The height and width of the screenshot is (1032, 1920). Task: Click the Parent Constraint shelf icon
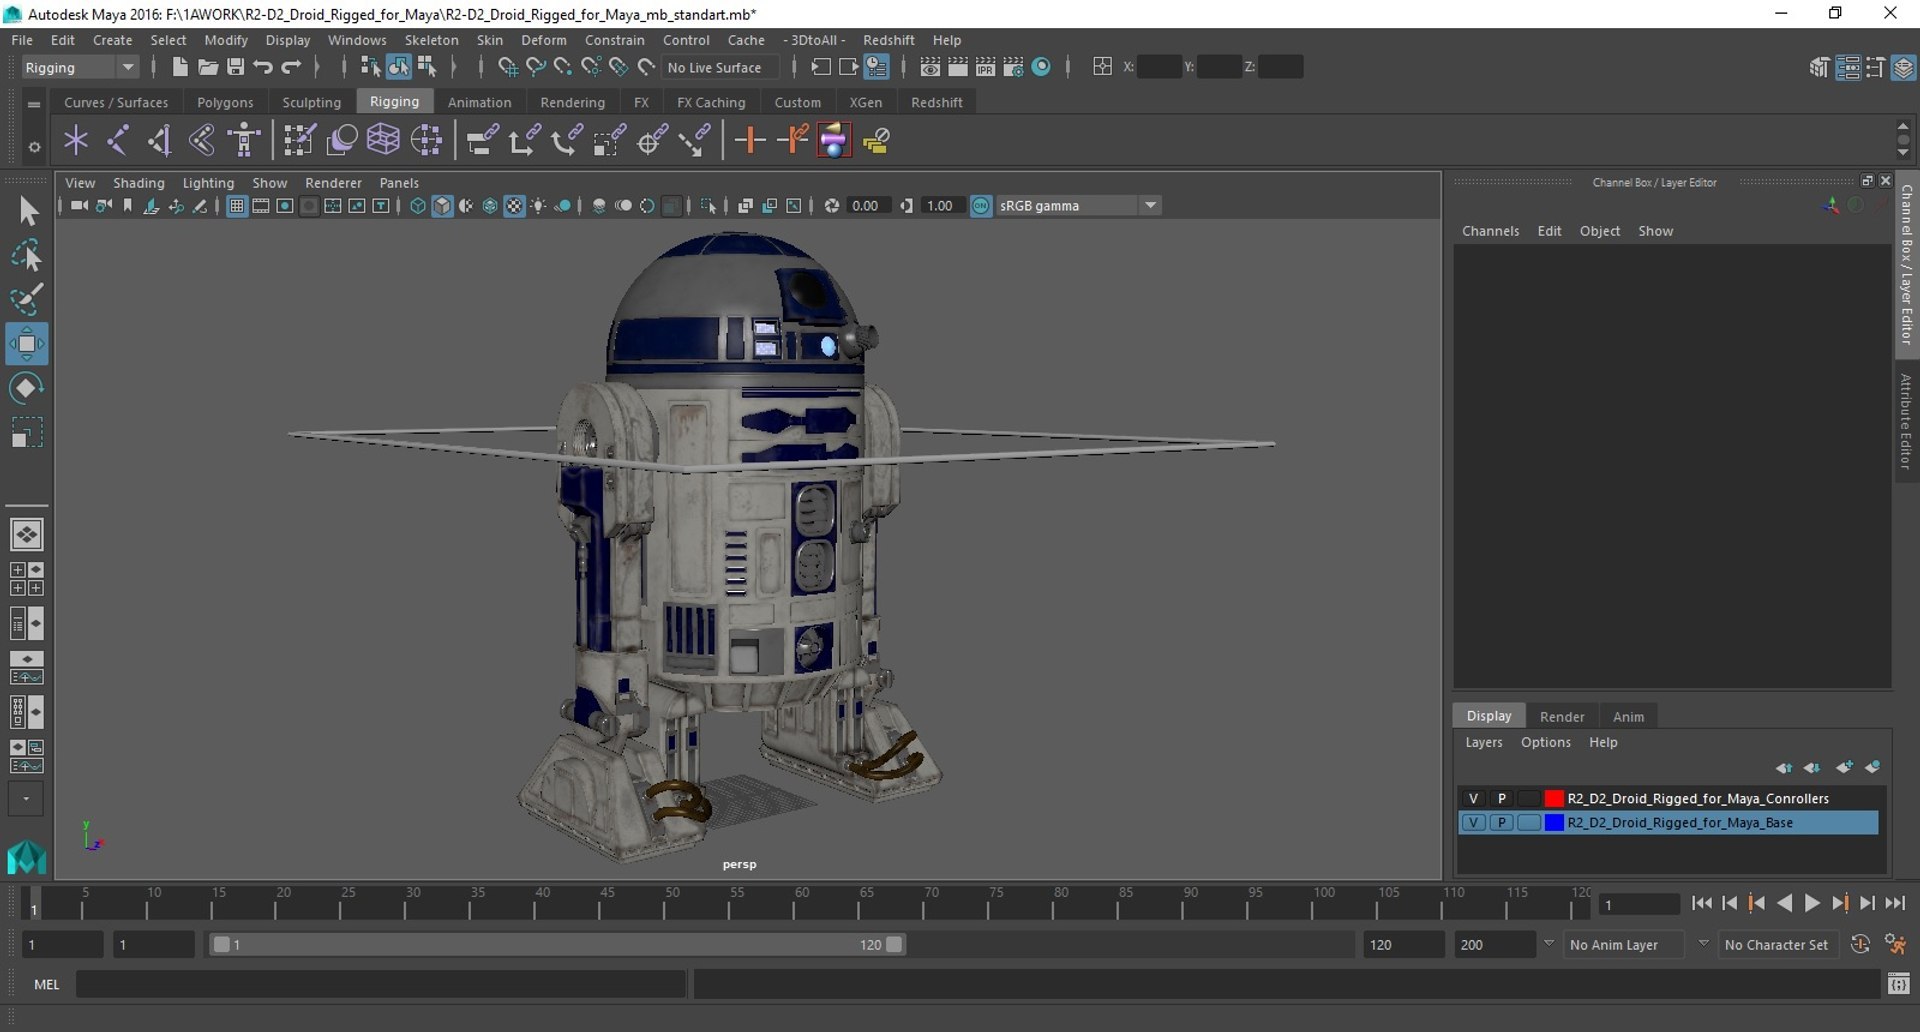[482, 140]
